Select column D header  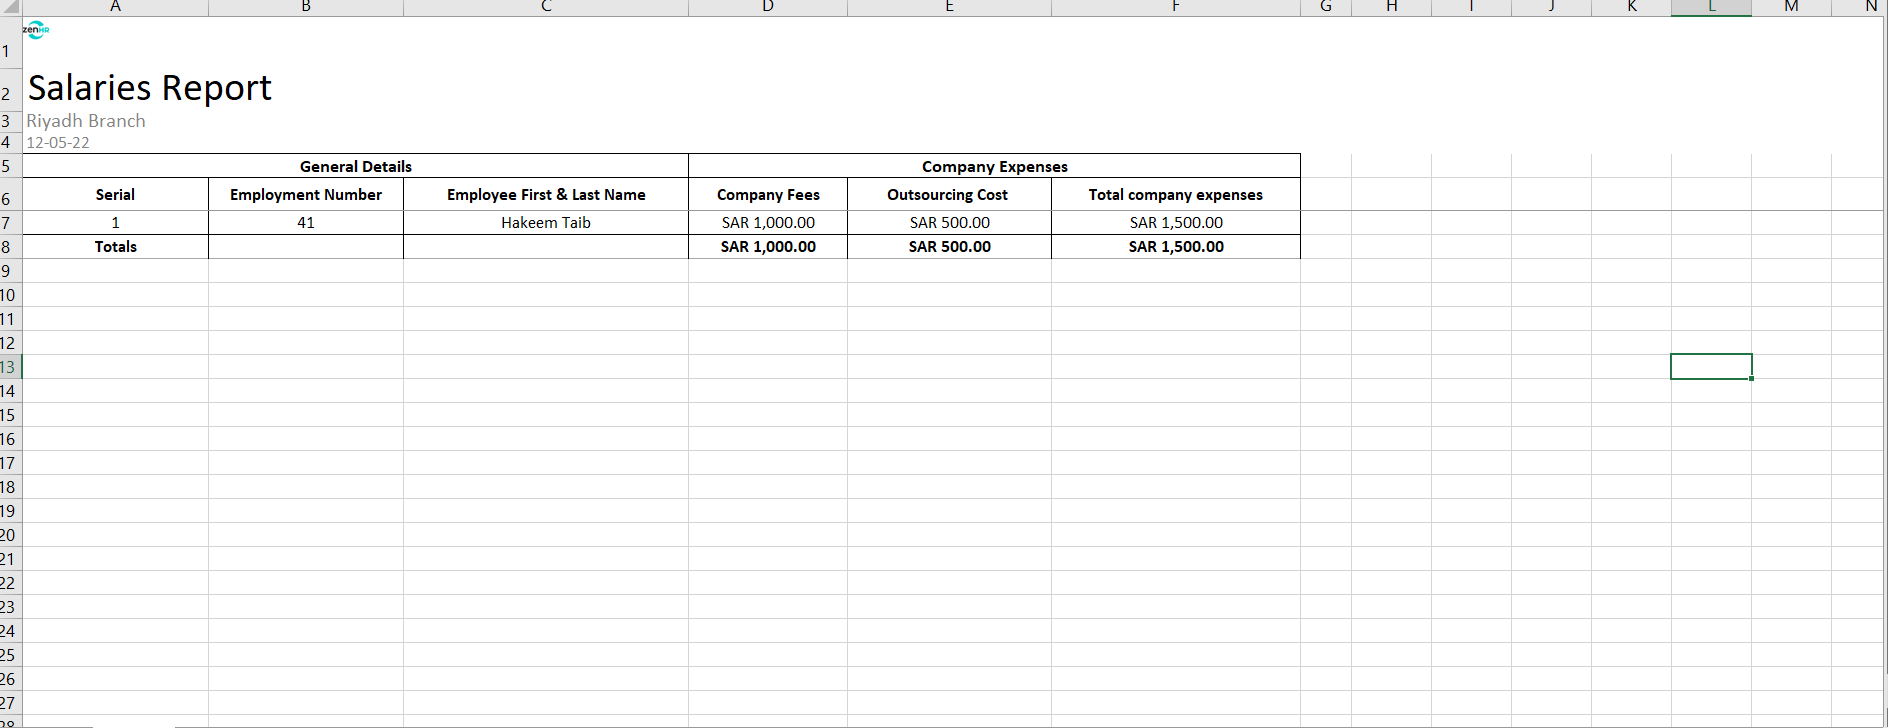coord(768,7)
